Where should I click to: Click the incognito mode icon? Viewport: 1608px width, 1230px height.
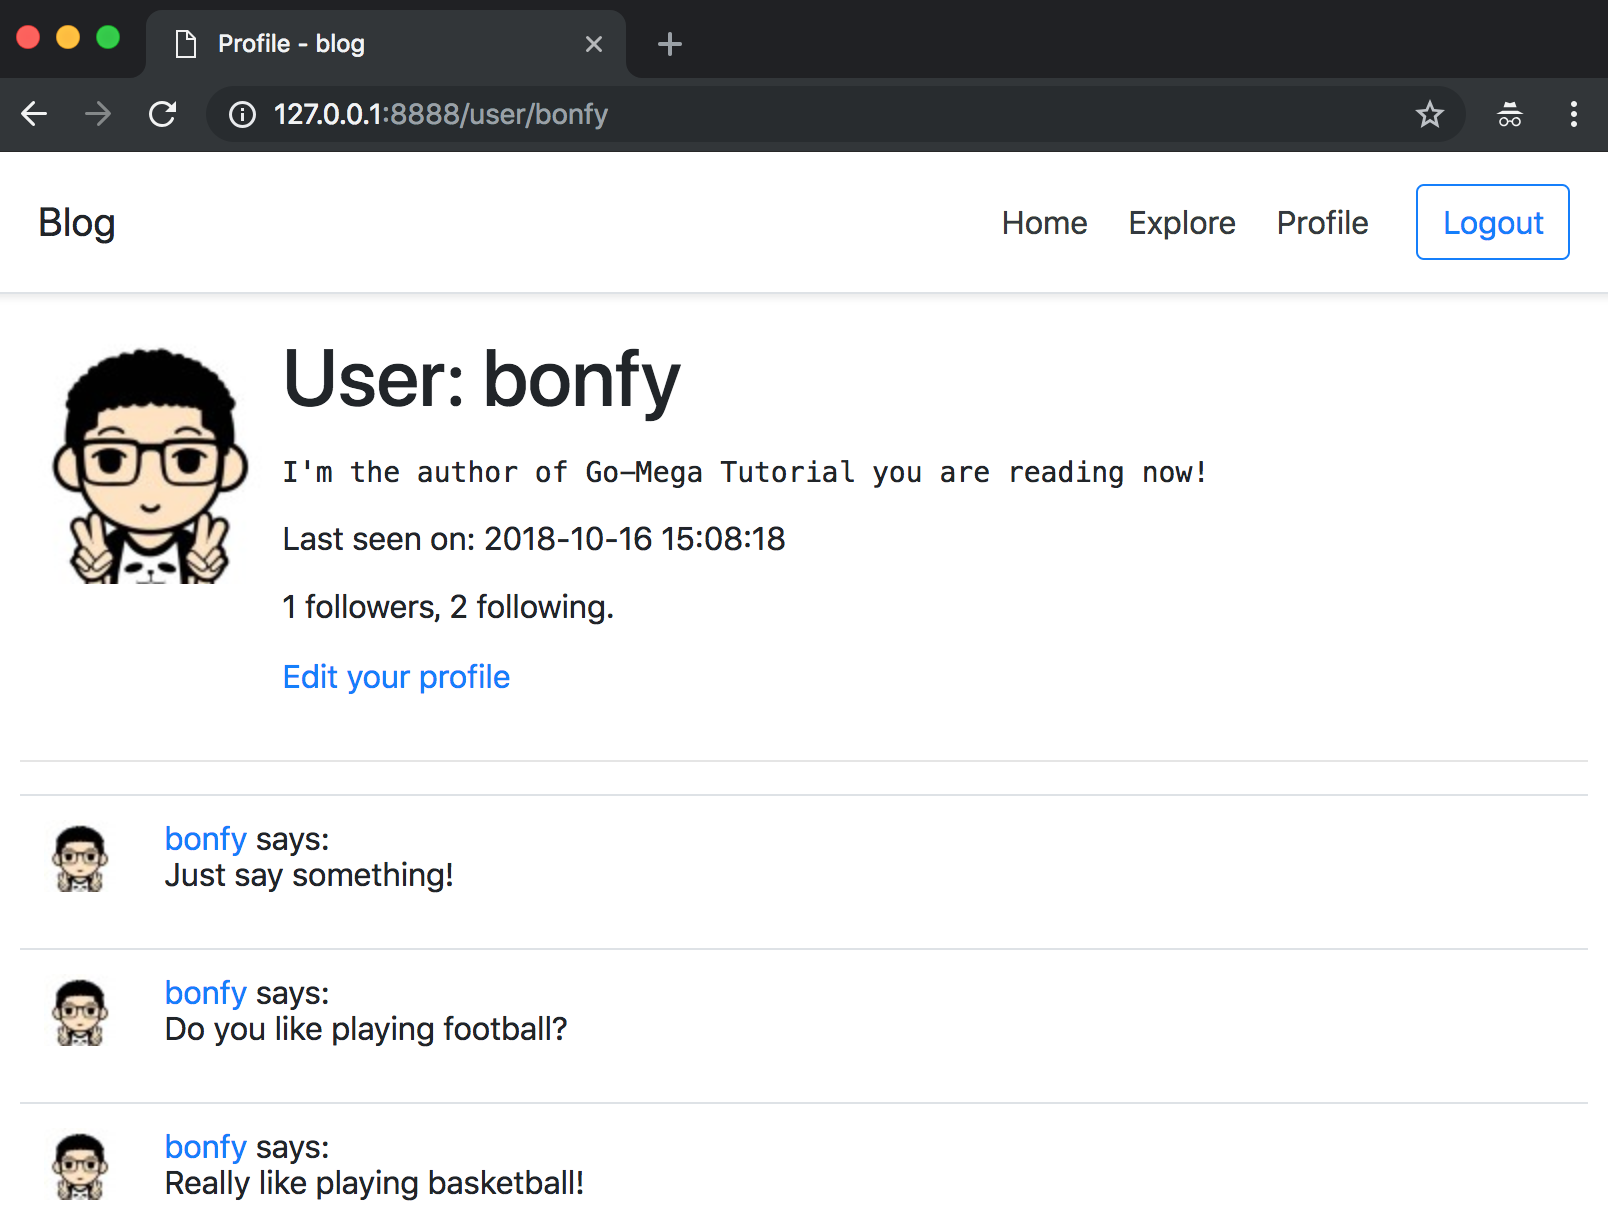[1509, 115]
